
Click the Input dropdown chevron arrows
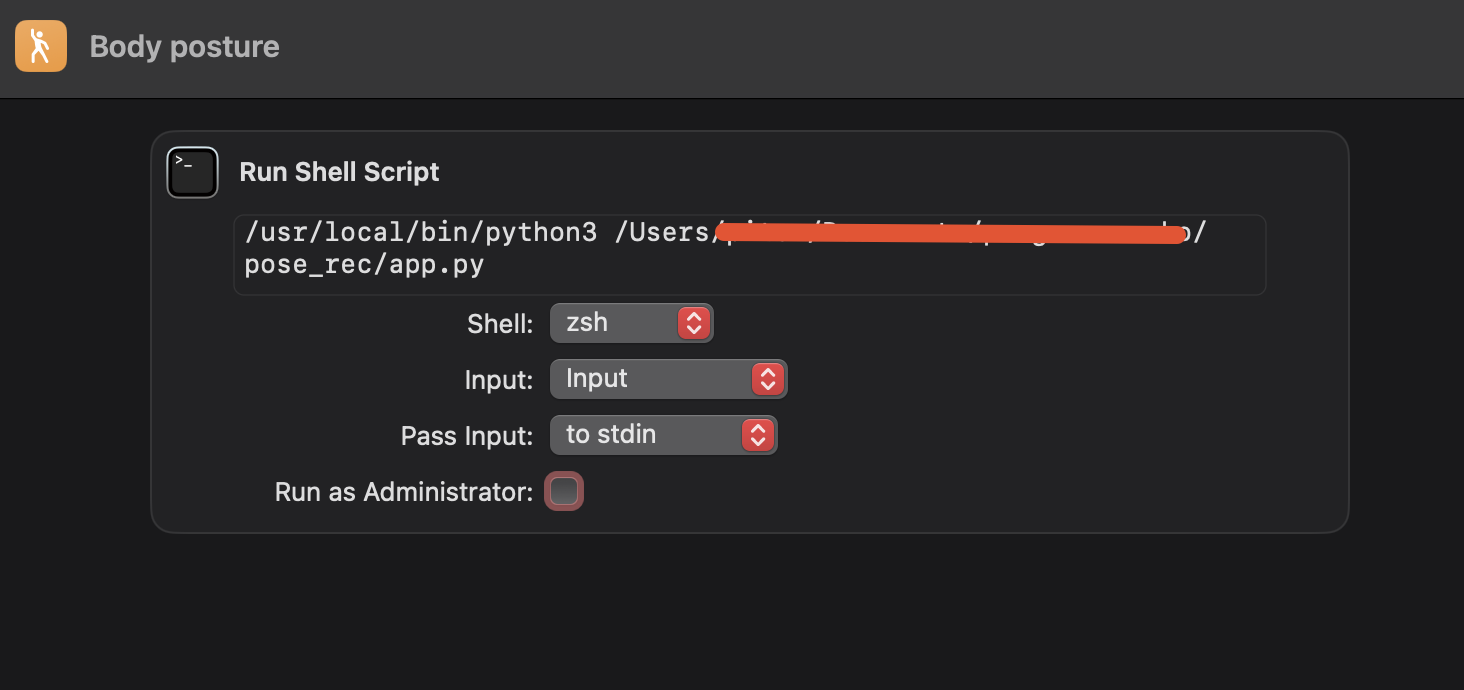(x=767, y=378)
